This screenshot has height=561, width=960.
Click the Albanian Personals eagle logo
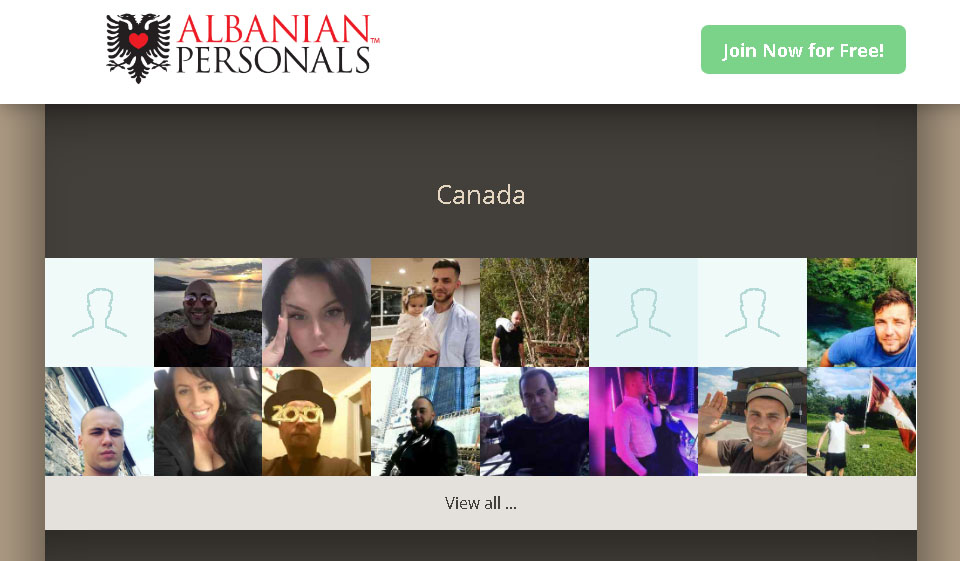tap(138, 48)
